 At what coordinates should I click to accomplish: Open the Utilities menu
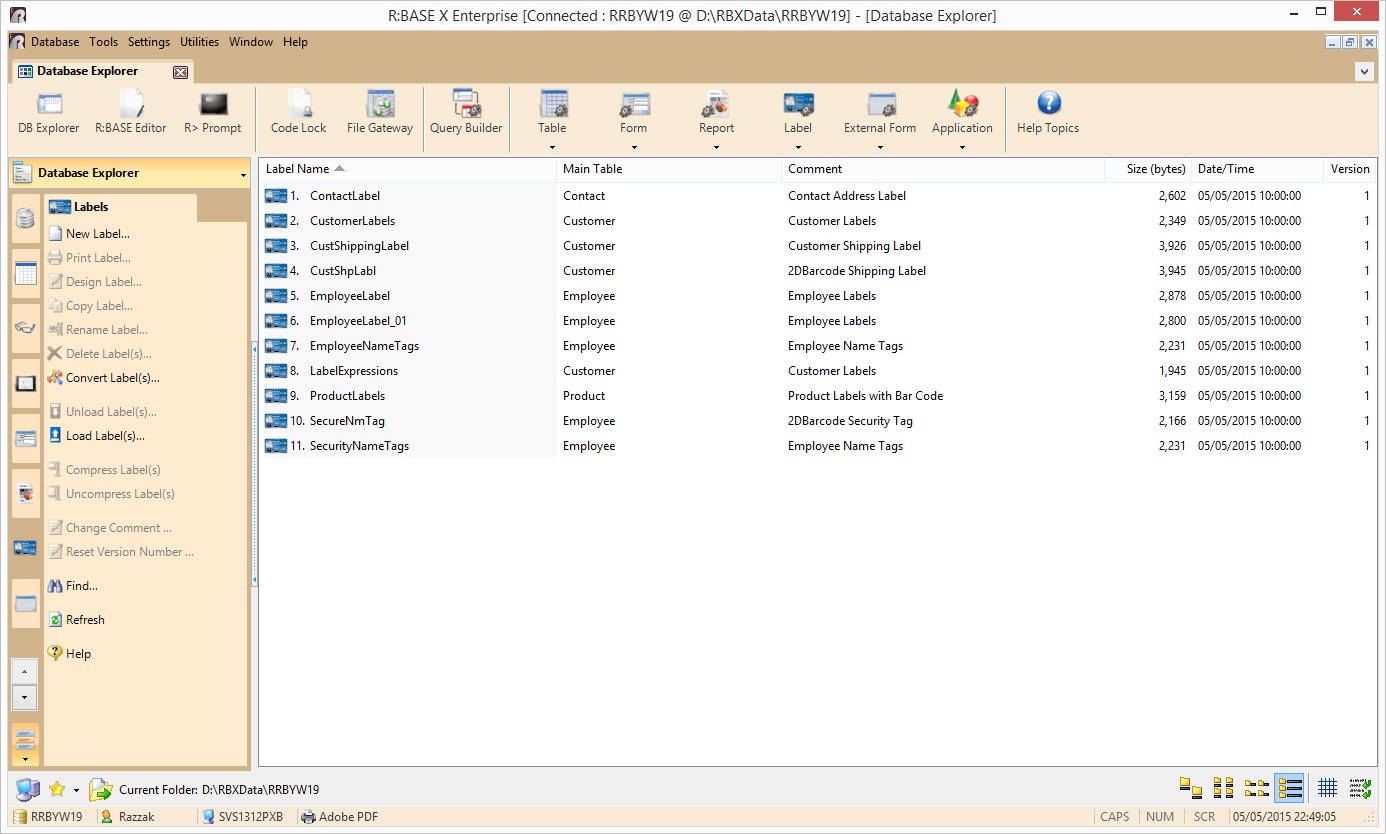199,42
